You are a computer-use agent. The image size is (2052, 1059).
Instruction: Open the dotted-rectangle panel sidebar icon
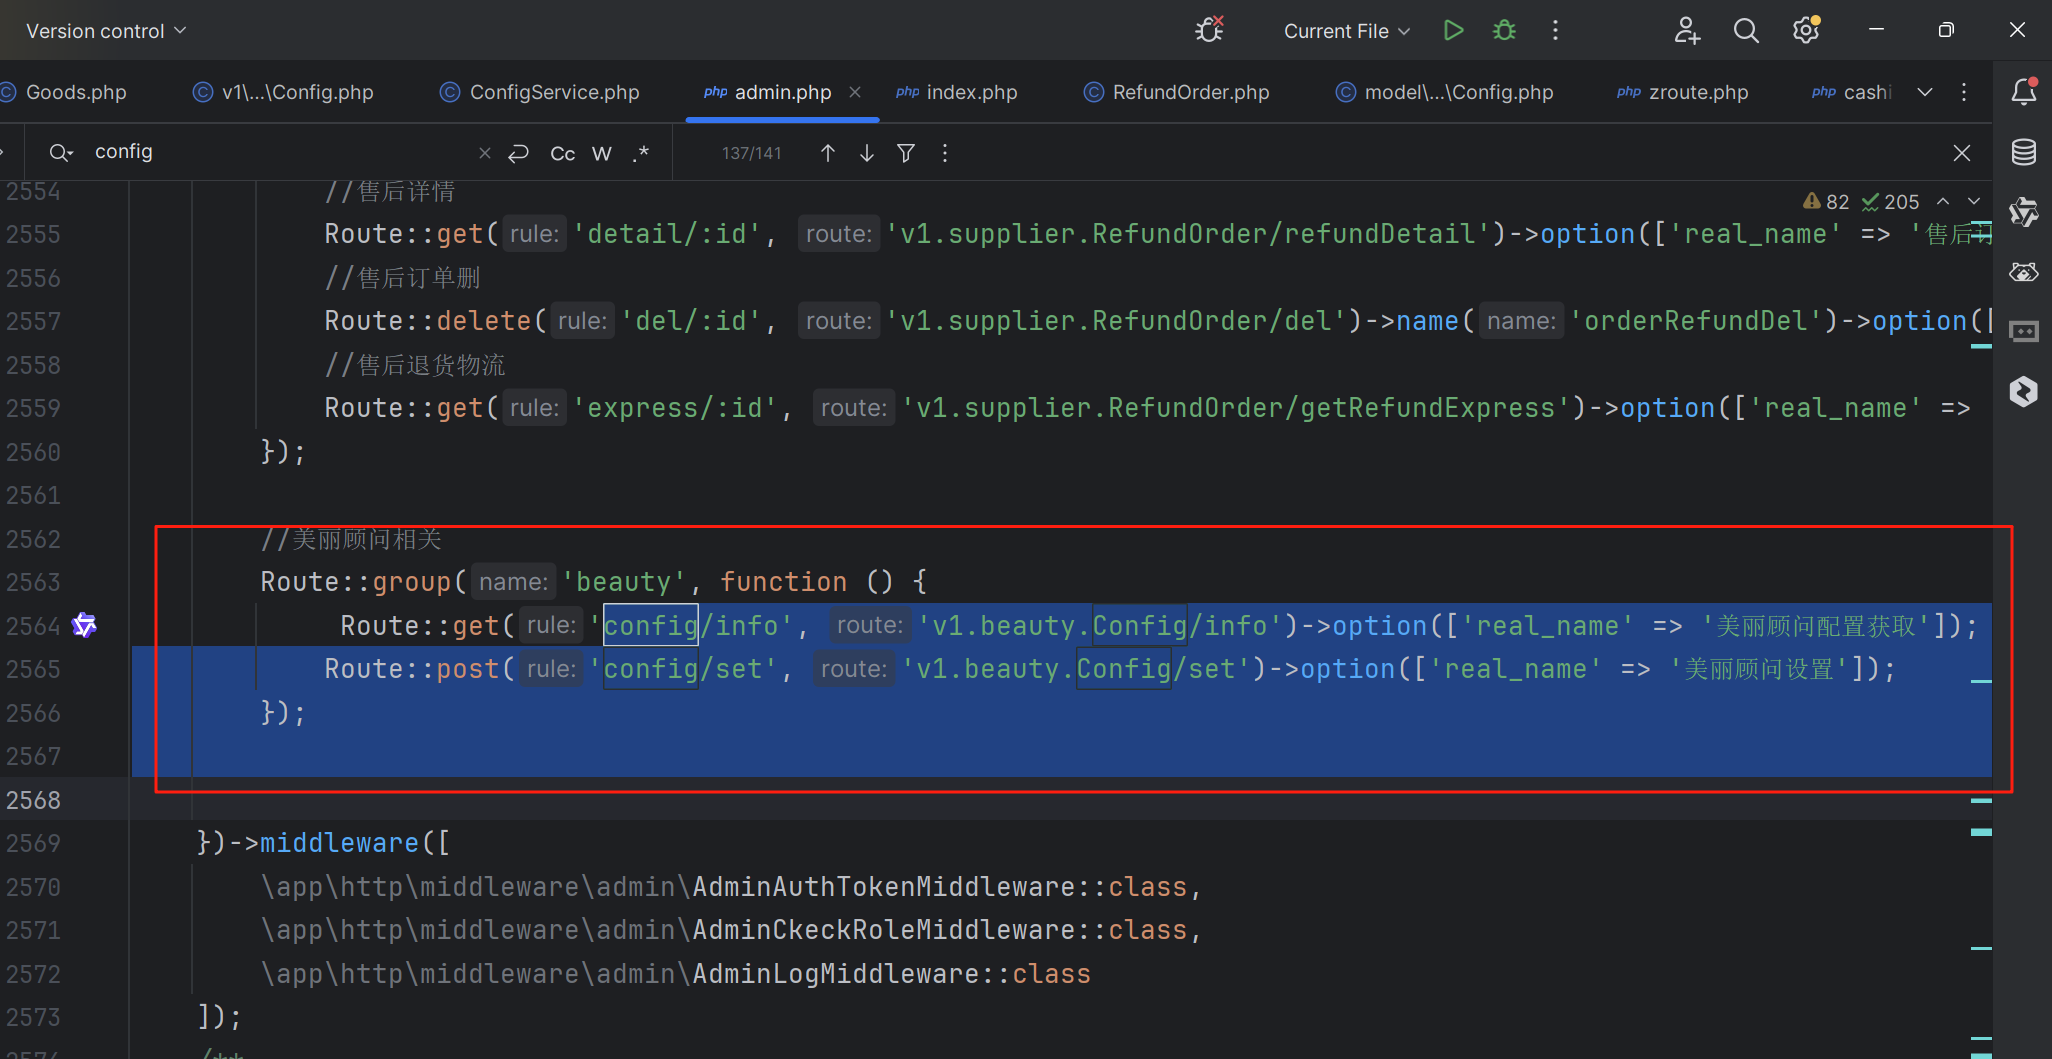(2024, 332)
